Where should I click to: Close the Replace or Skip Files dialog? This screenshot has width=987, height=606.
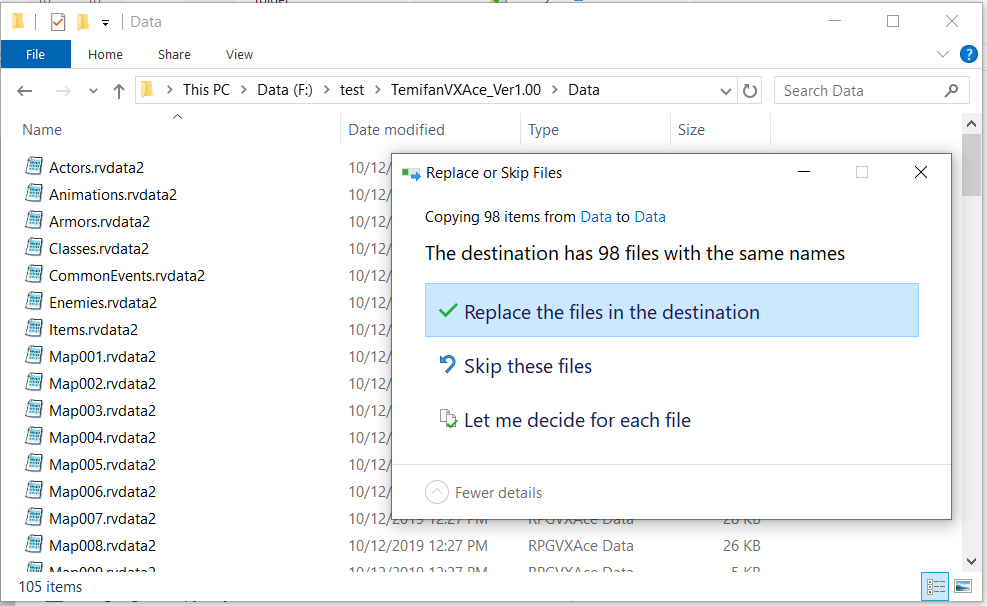tap(921, 172)
